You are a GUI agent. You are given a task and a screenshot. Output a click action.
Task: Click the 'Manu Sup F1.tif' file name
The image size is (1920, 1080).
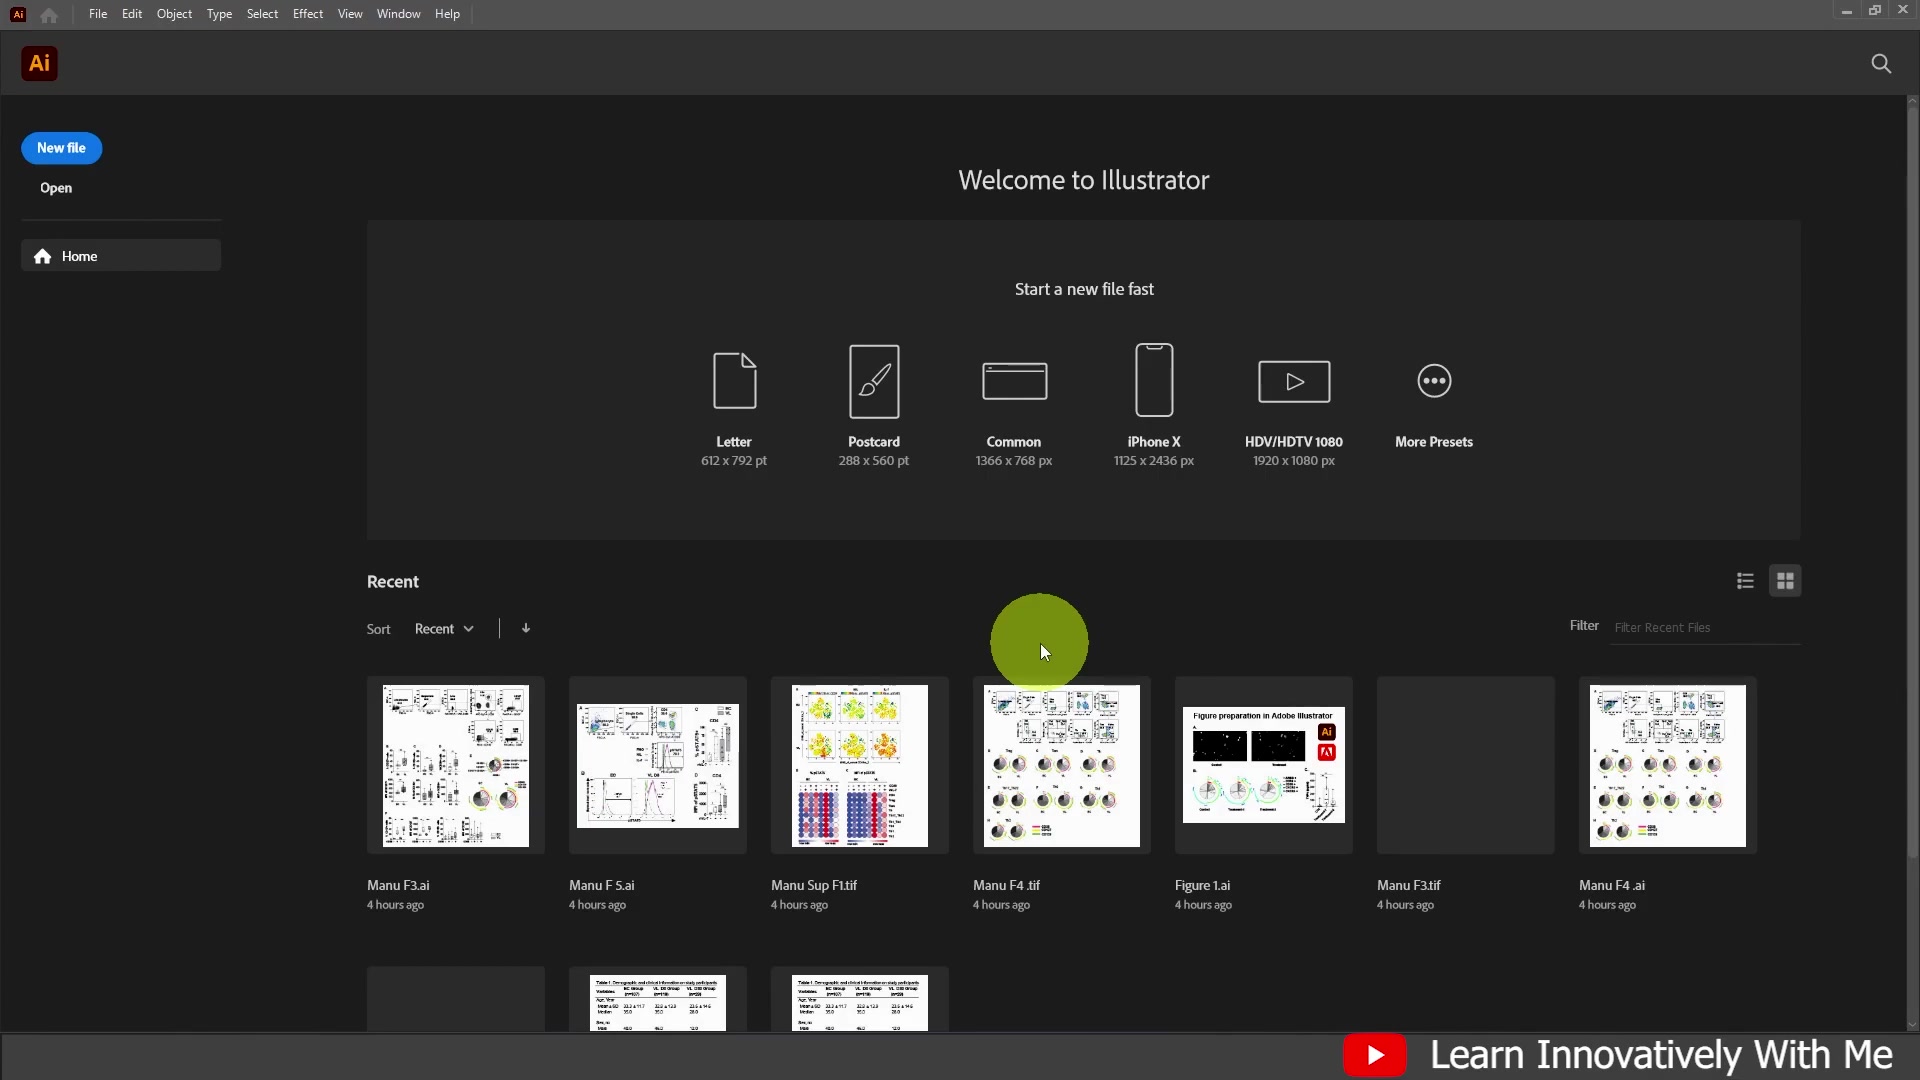point(814,885)
